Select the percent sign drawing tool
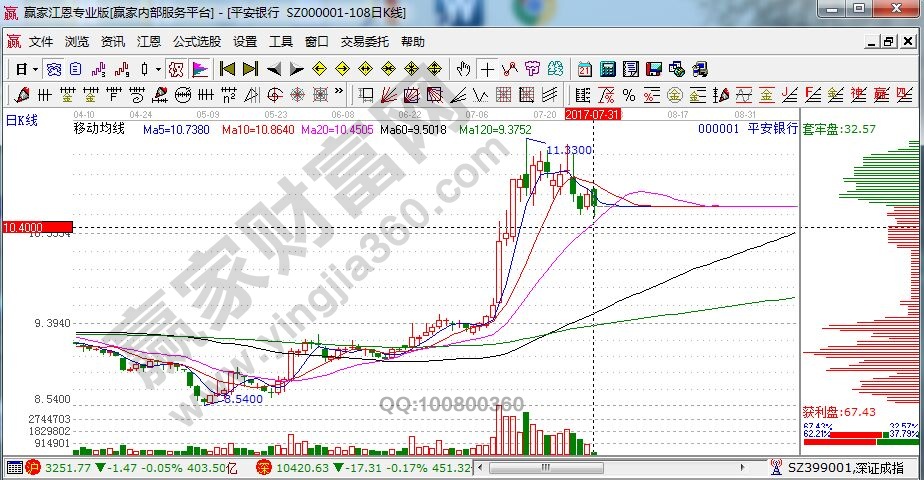 (x=628, y=95)
